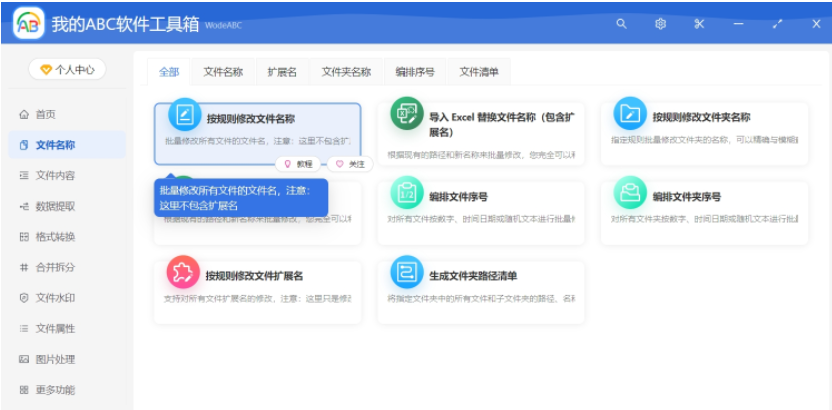Go to 首页 in the sidebar

tap(46, 114)
